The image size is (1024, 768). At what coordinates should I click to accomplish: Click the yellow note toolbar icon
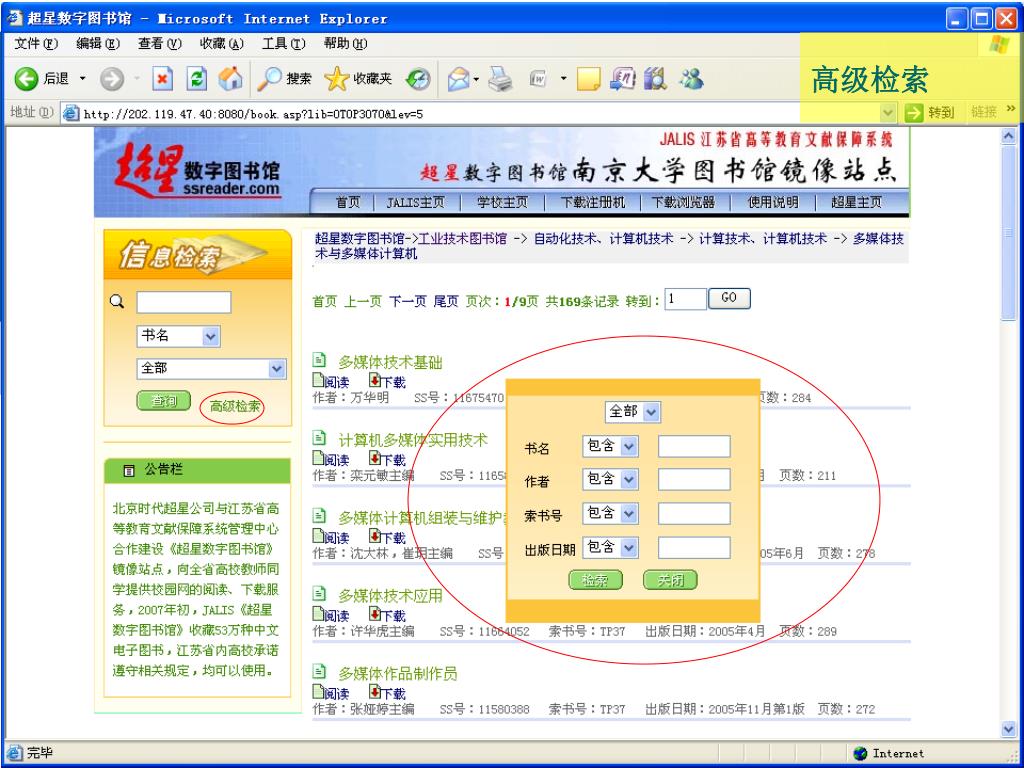pyautogui.click(x=588, y=79)
